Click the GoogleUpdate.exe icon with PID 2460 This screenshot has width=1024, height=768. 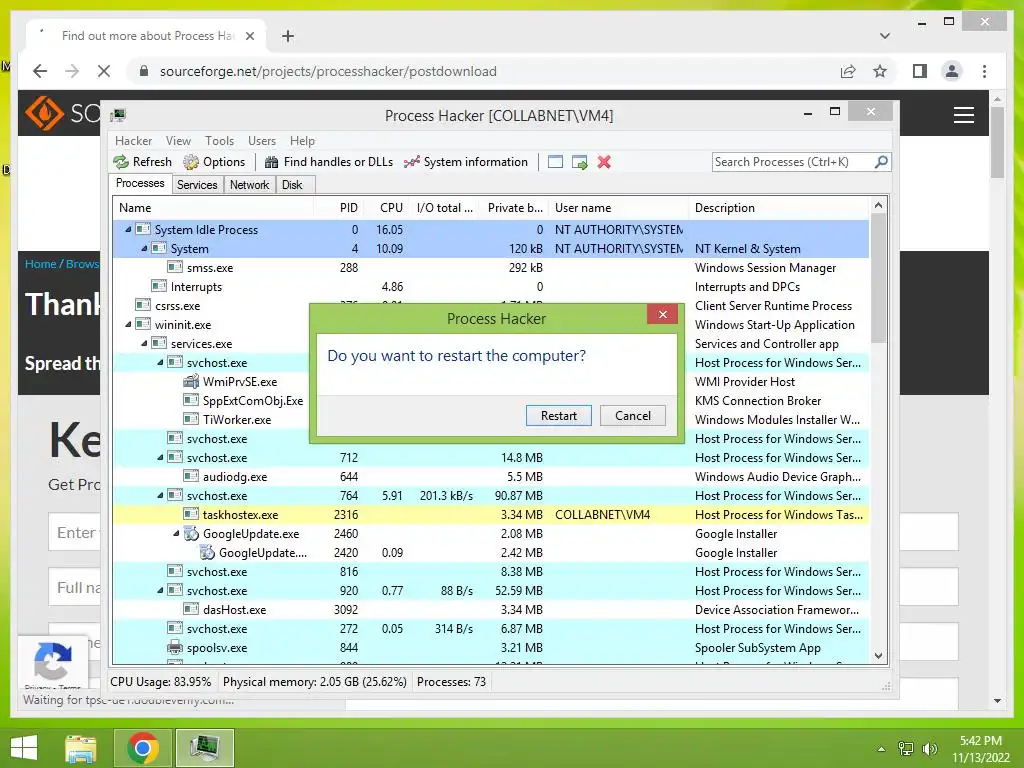pos(191,534)
